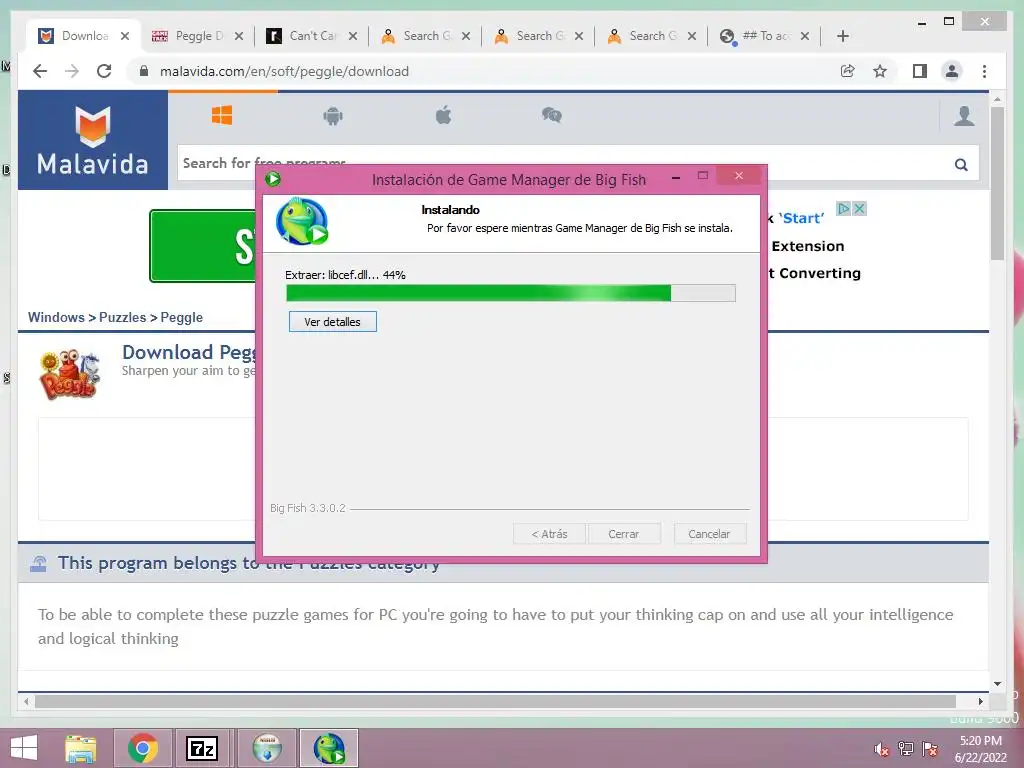Click the search magnifier icon on Malavida
Screen dimensions: 1024x768
[x=961, y=165]
